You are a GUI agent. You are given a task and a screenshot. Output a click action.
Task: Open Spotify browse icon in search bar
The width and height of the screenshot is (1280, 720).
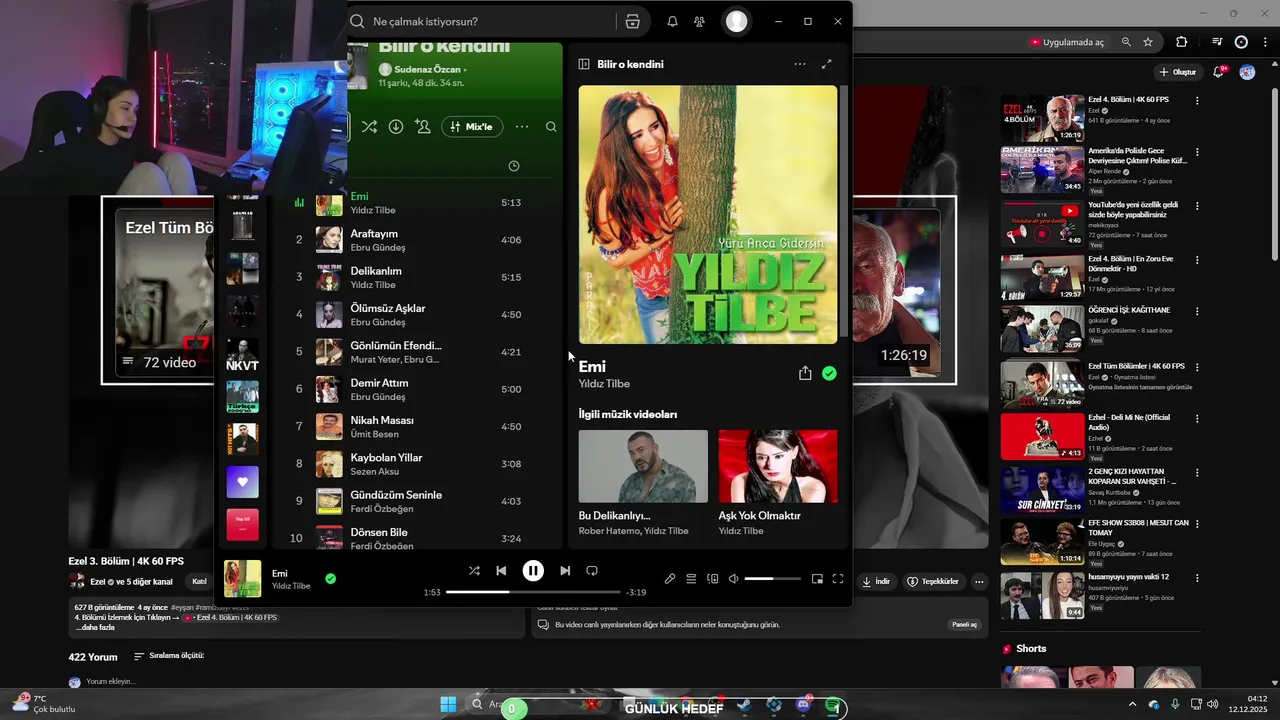click(632, 21)
